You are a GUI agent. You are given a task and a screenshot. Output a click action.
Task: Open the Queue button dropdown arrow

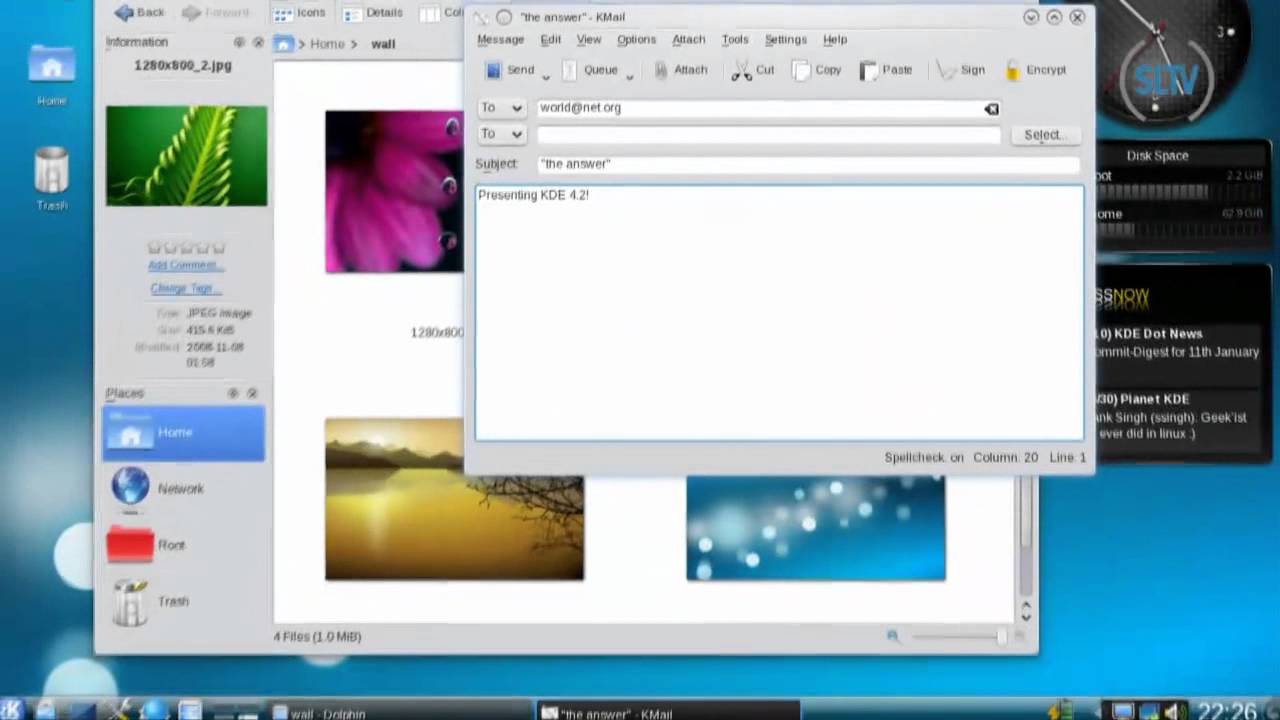[630, 75]
